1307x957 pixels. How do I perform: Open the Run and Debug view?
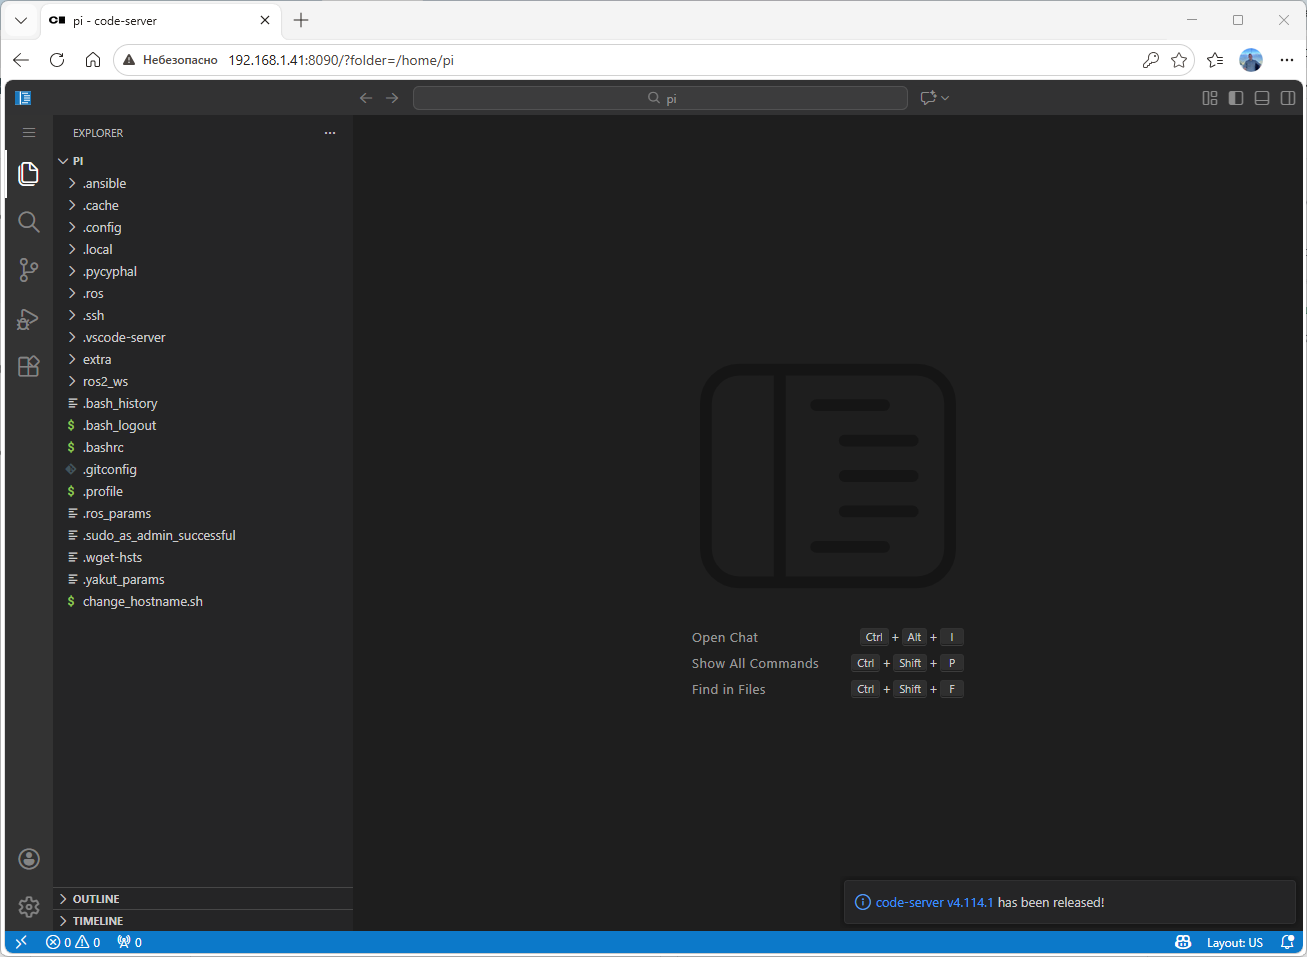click(x=29, y=319)
